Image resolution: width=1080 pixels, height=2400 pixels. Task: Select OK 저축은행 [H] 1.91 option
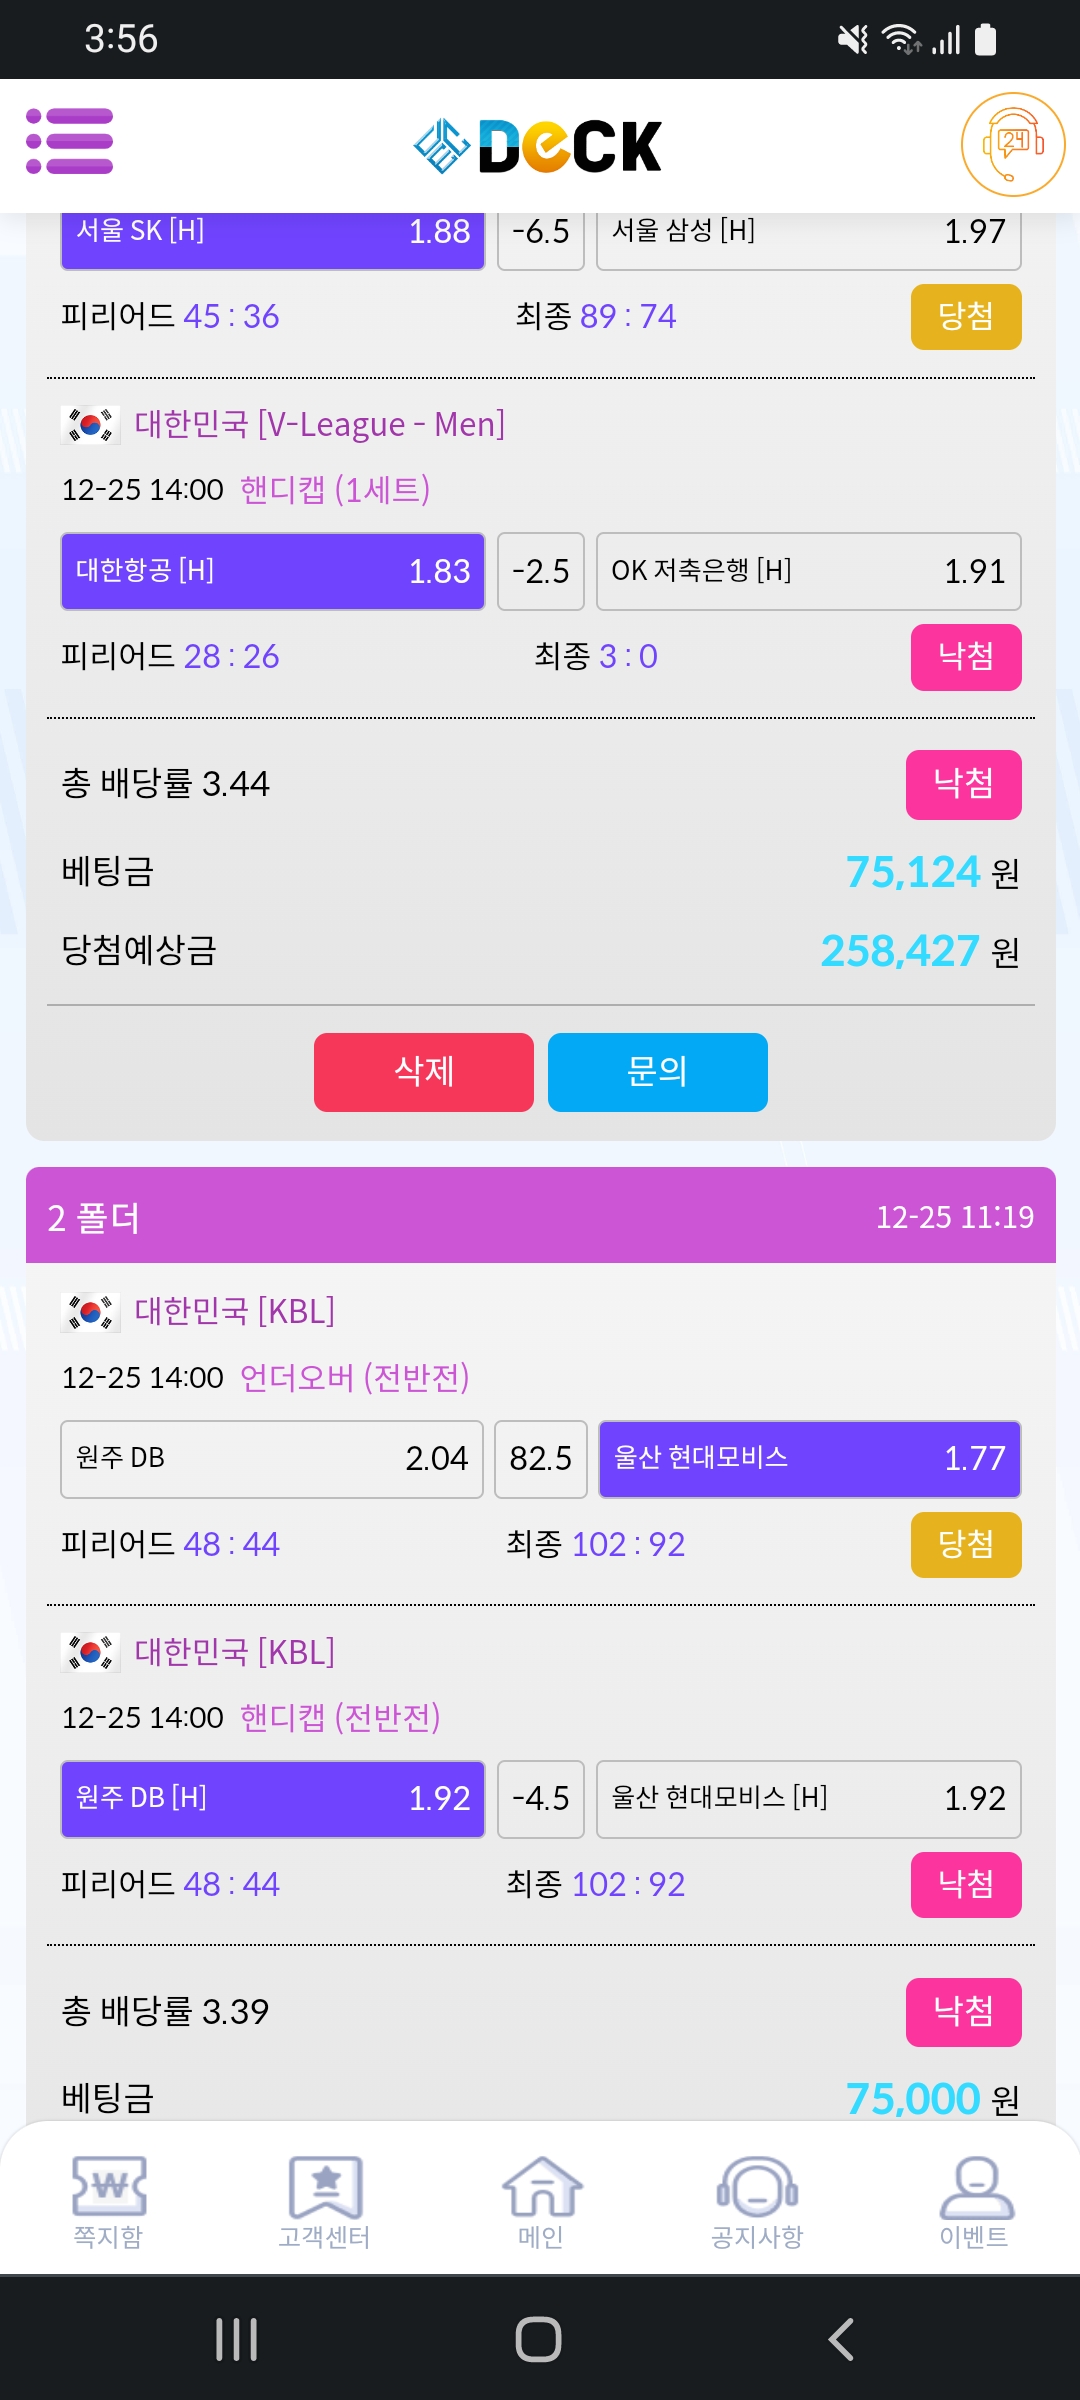click(x=808, y=571)
